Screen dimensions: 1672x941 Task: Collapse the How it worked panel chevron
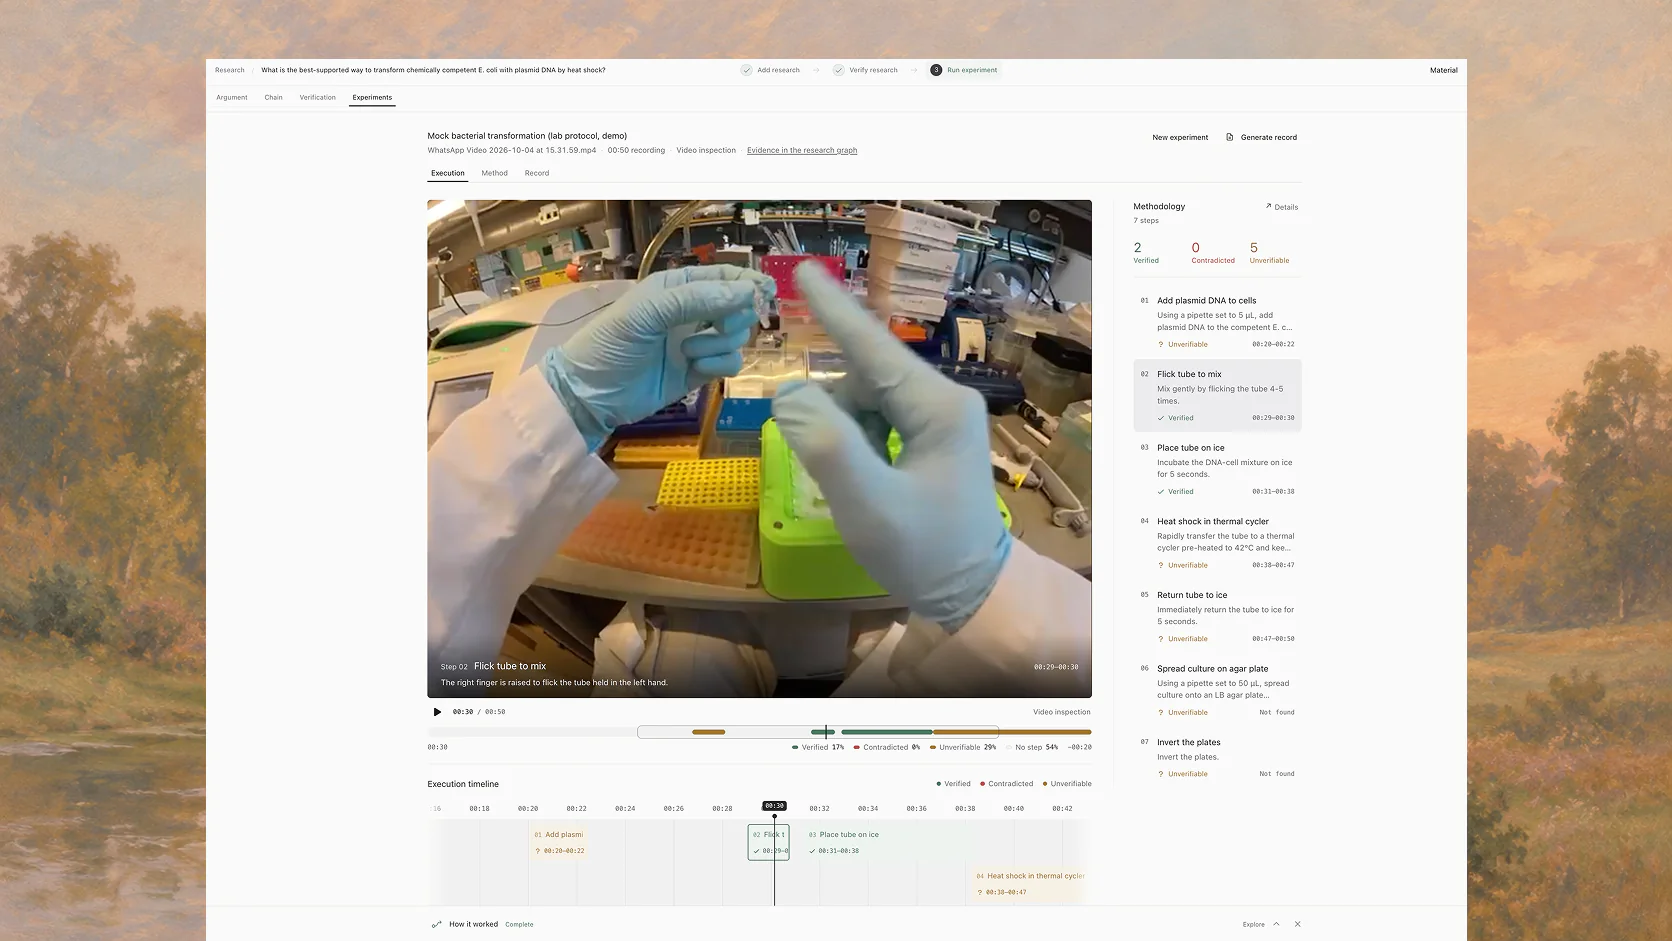click(1277, 924)
